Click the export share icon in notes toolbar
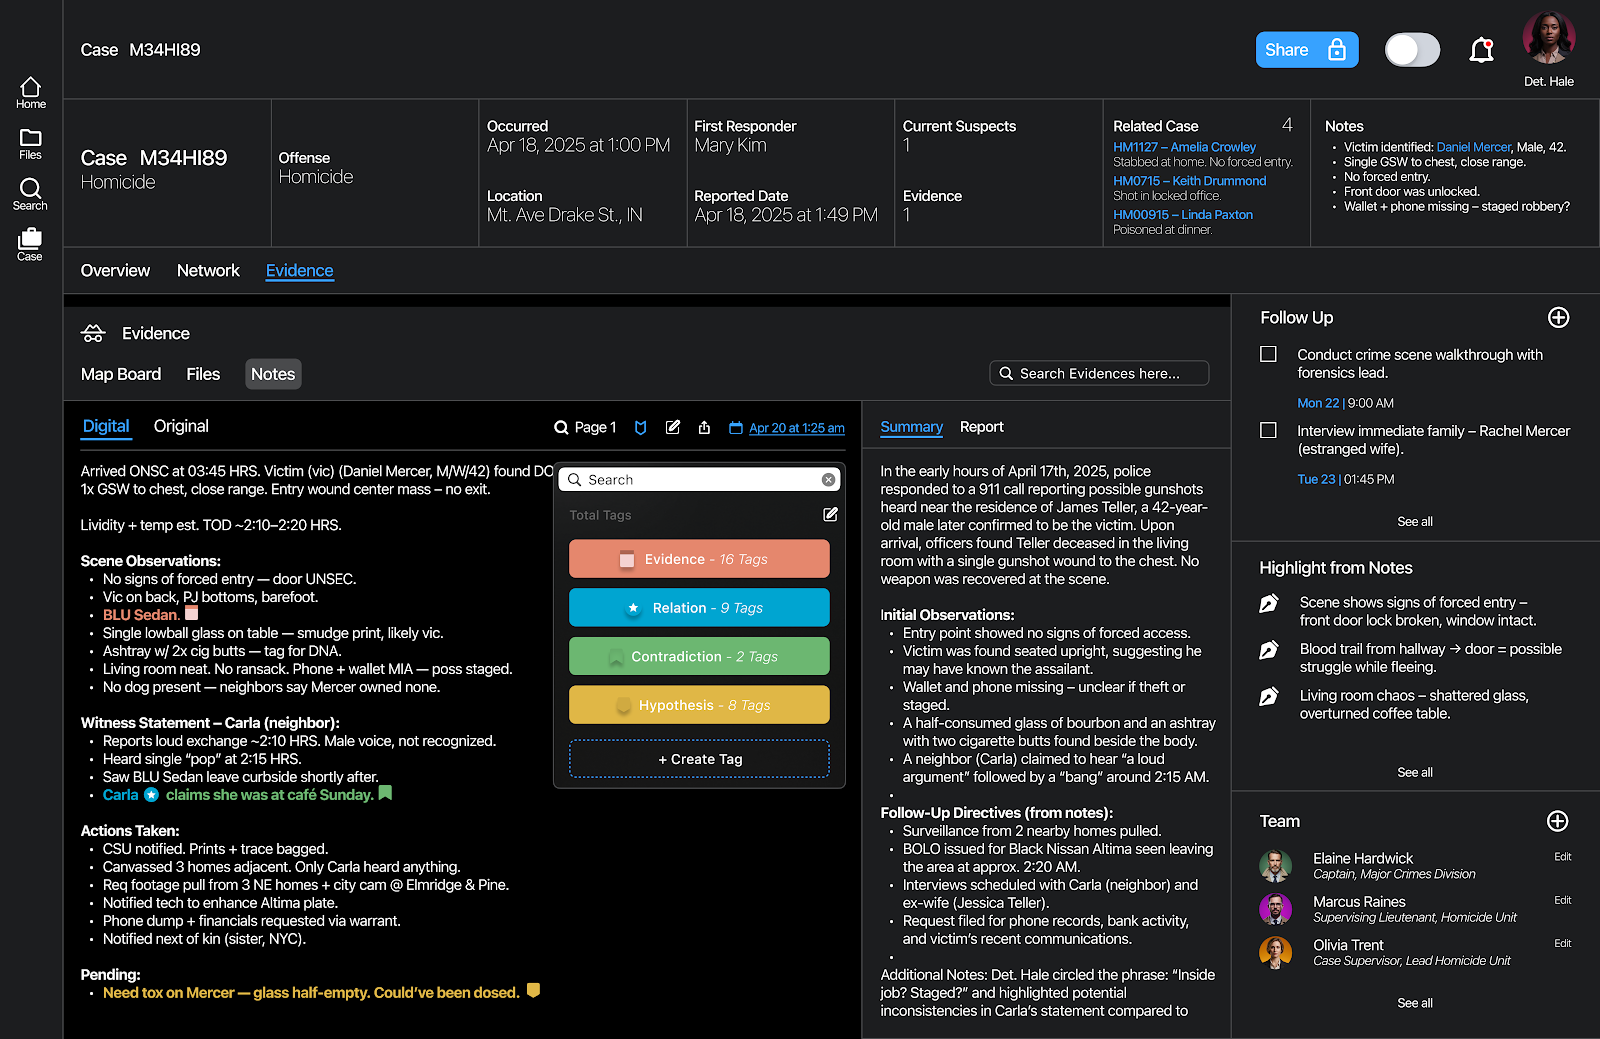 tap(704, 427)
